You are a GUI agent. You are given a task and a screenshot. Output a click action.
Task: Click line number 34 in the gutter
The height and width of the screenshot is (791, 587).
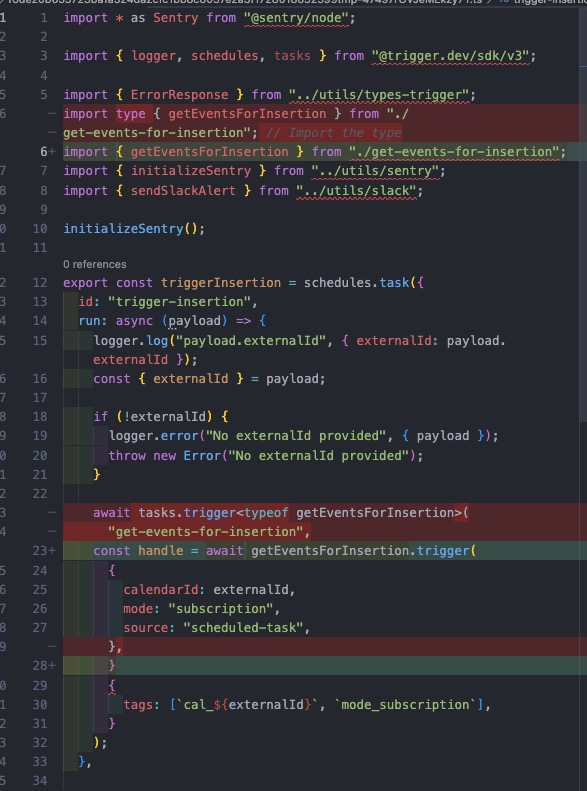pyautogui.click(x=40, y=781)
